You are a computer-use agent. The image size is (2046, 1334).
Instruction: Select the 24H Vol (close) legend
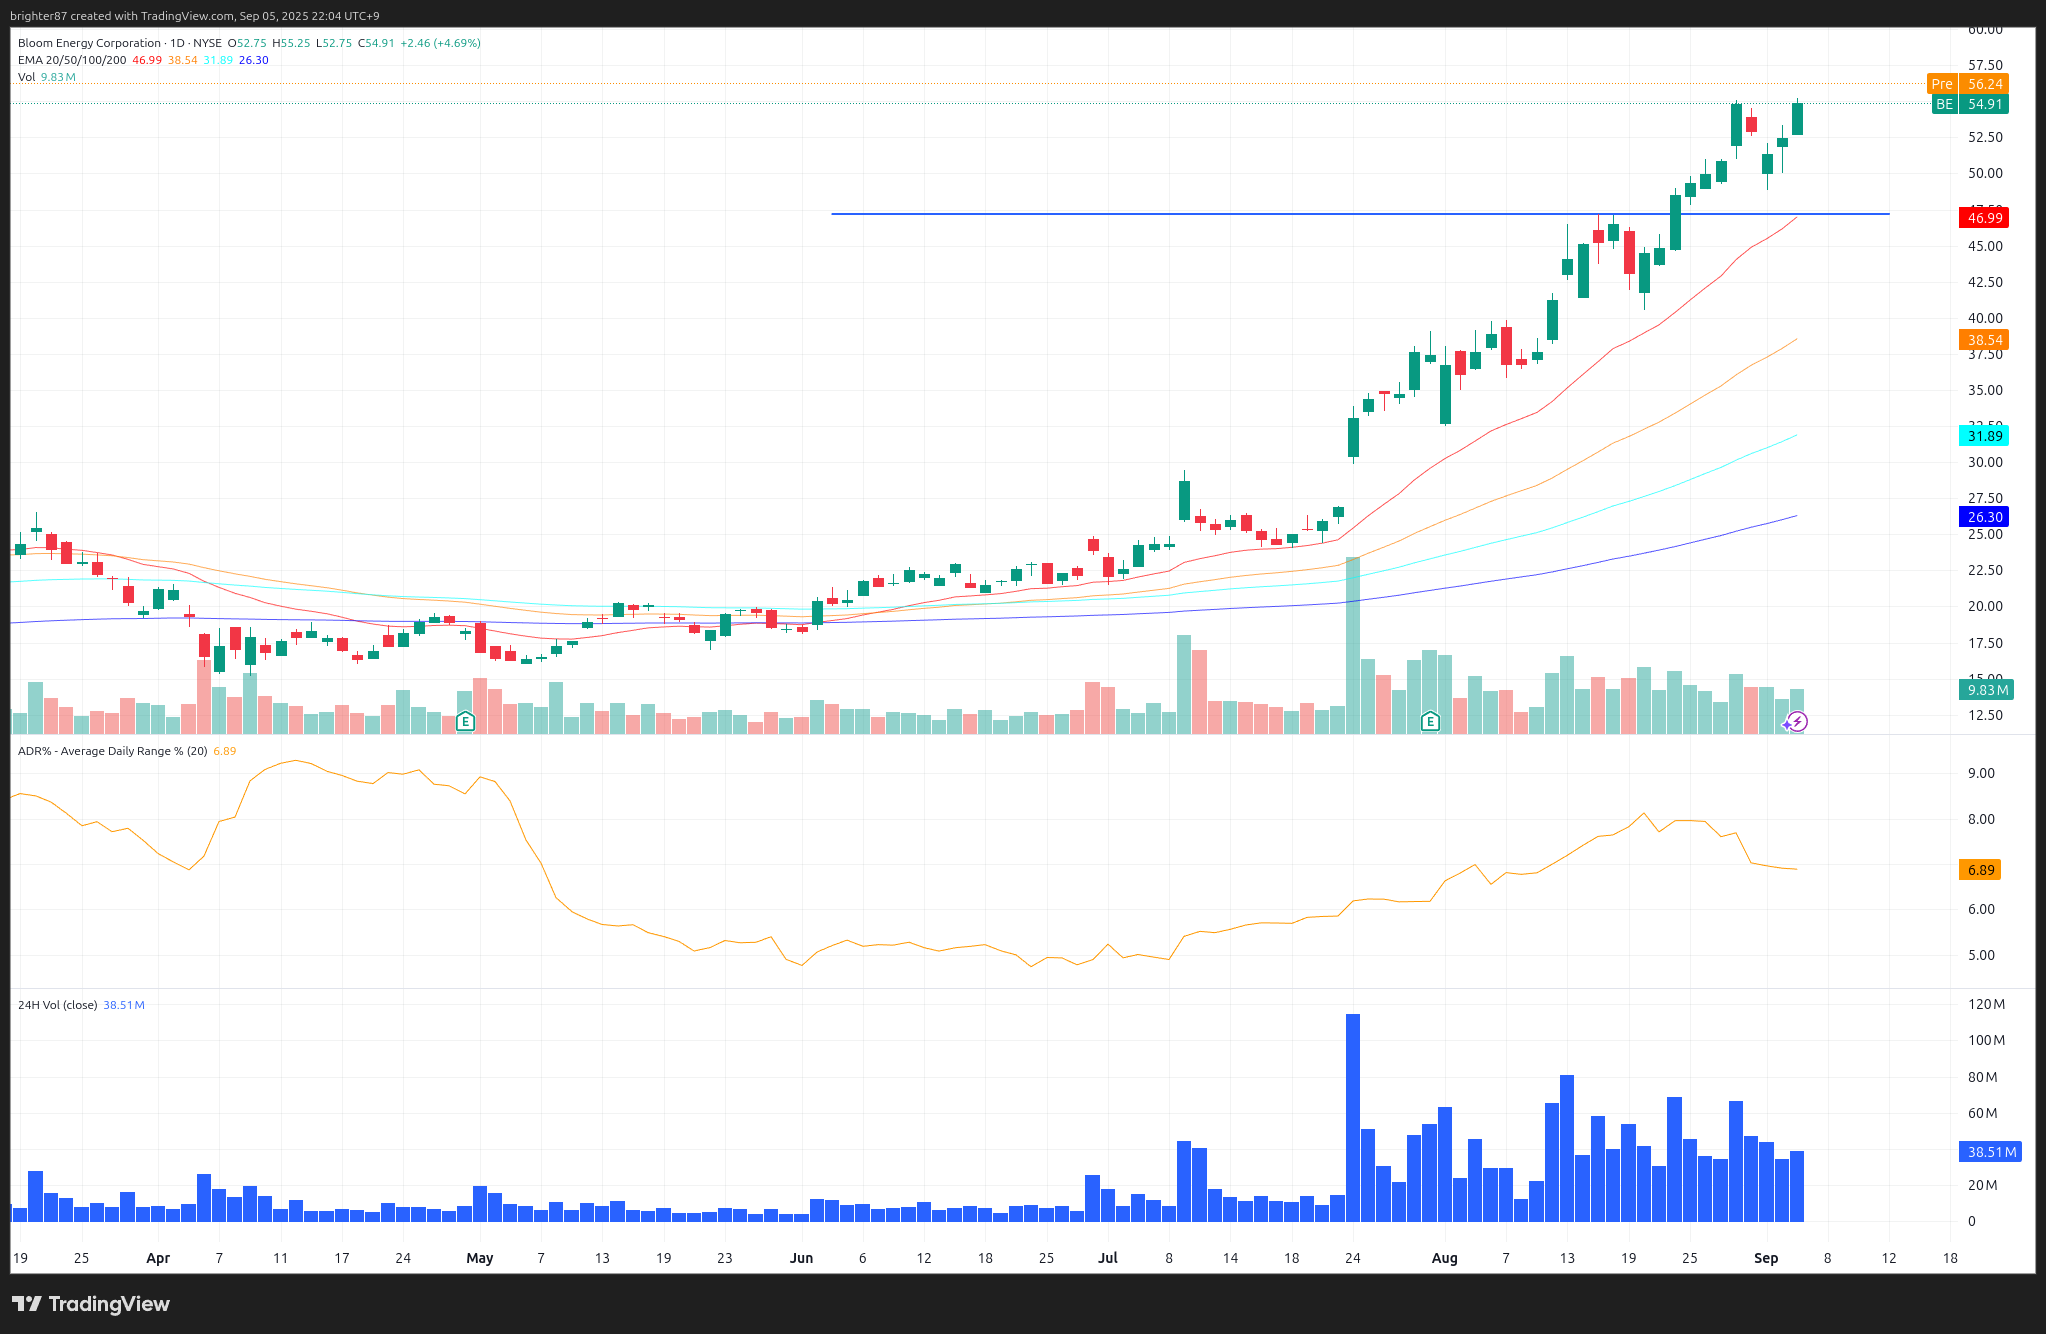pos(57,1005)
